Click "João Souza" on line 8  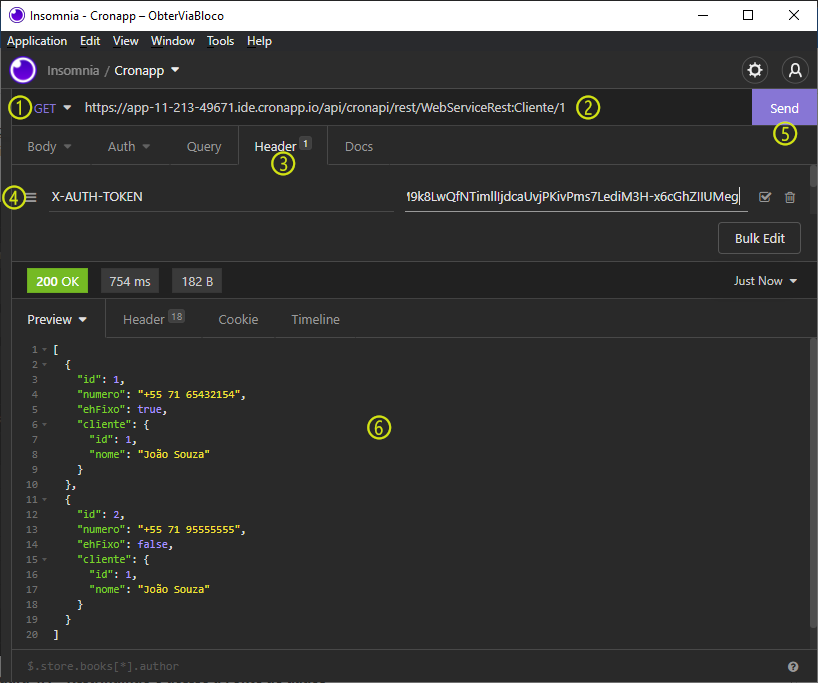click(x=174, y=454)
